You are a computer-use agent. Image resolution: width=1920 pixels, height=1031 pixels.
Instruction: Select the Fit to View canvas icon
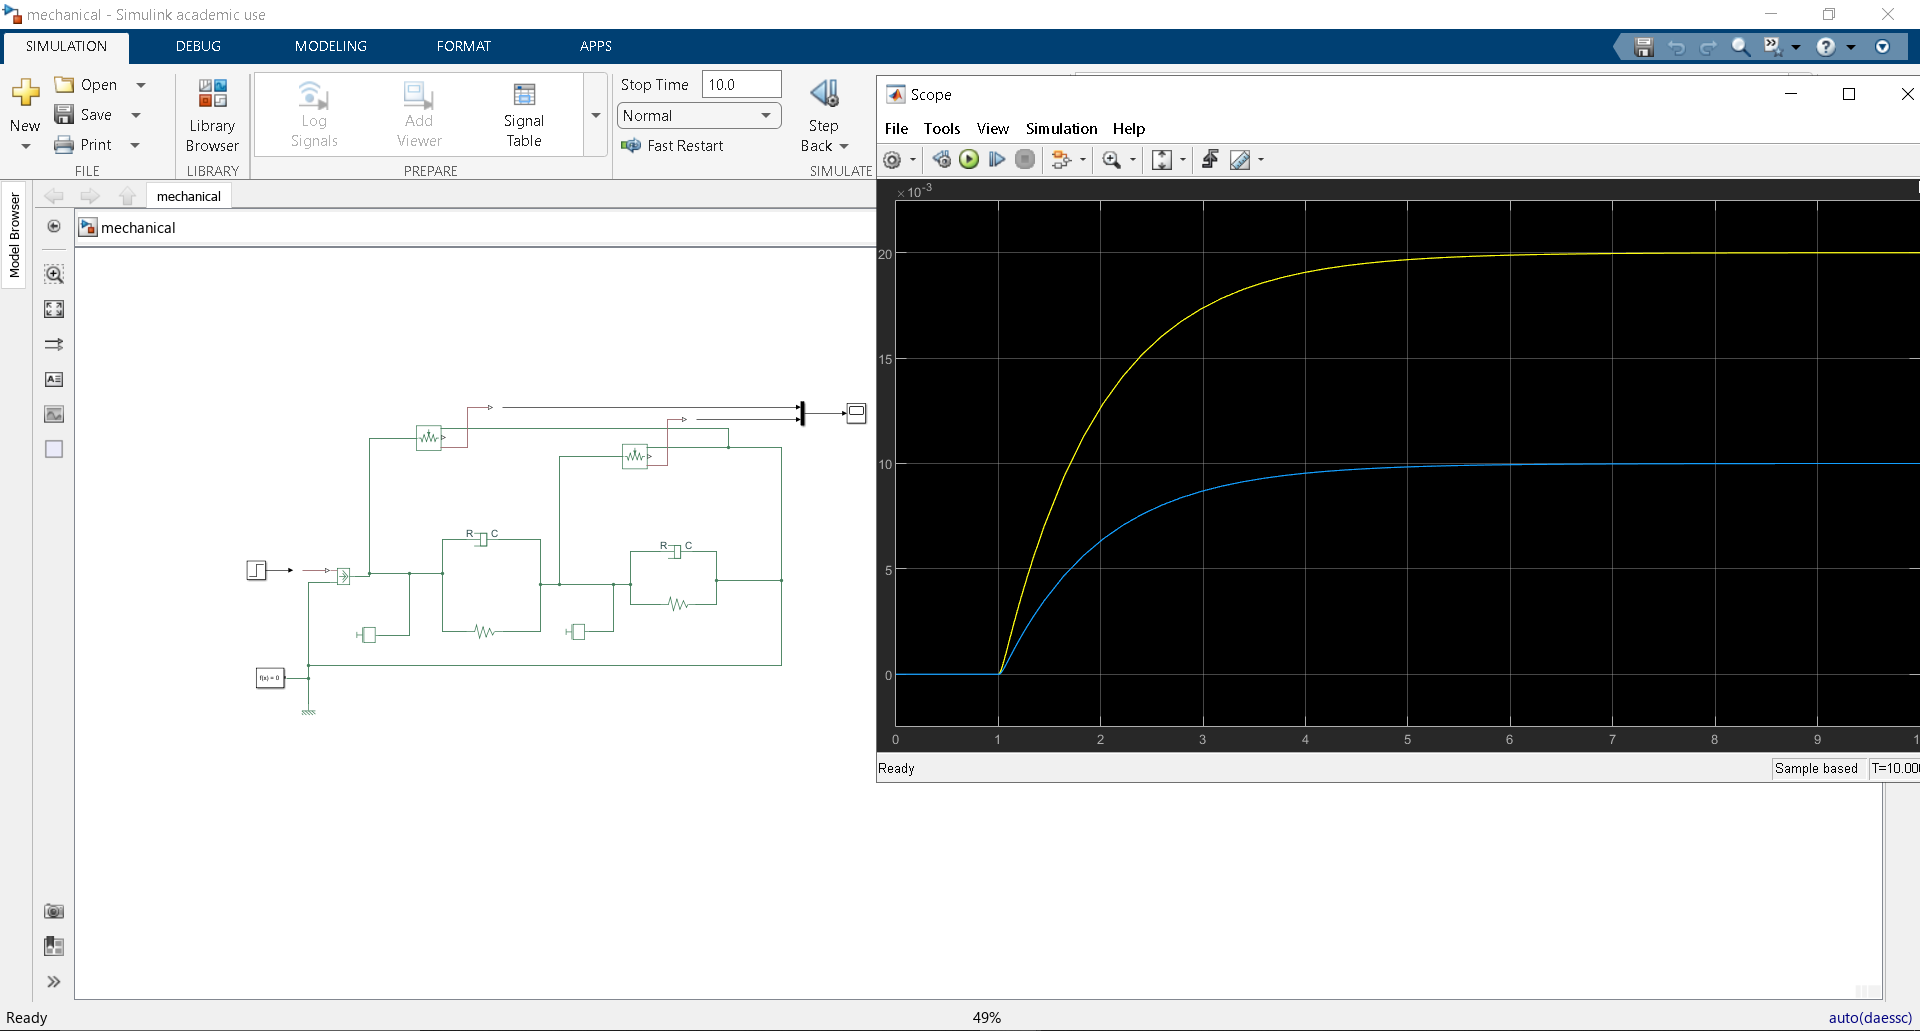tap(54, 309)
